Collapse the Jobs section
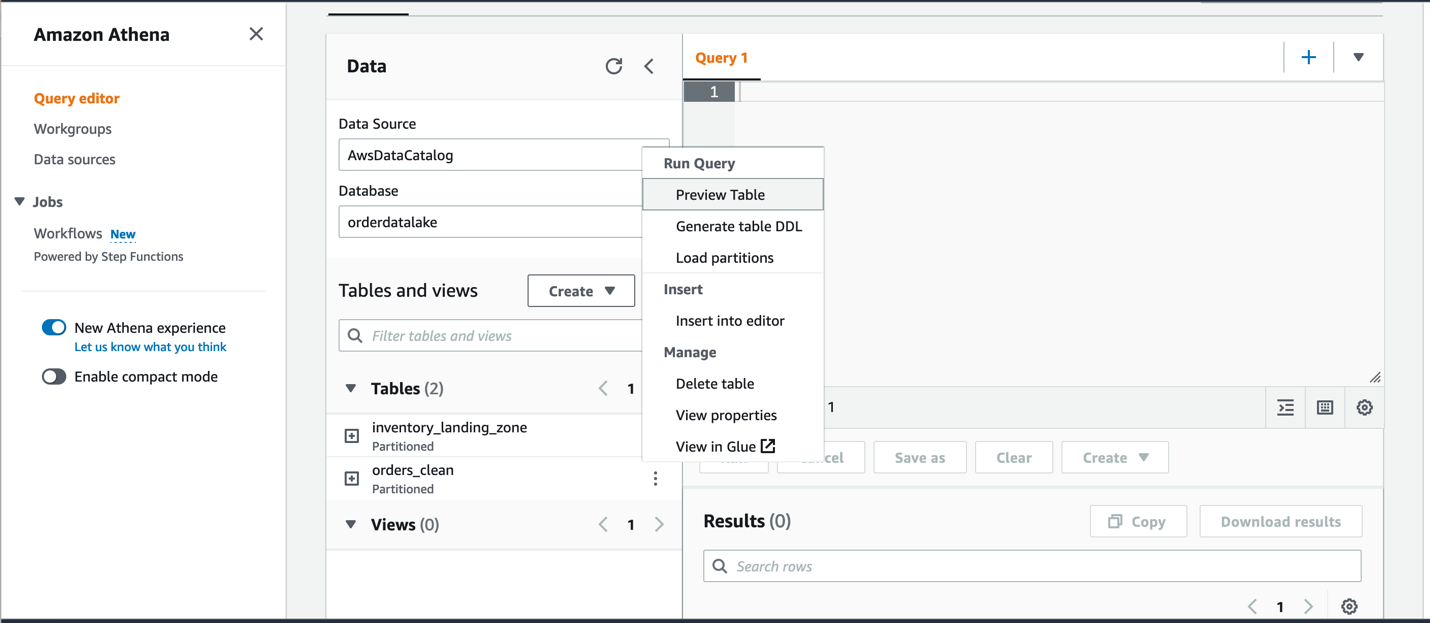 tap(19, 202)
